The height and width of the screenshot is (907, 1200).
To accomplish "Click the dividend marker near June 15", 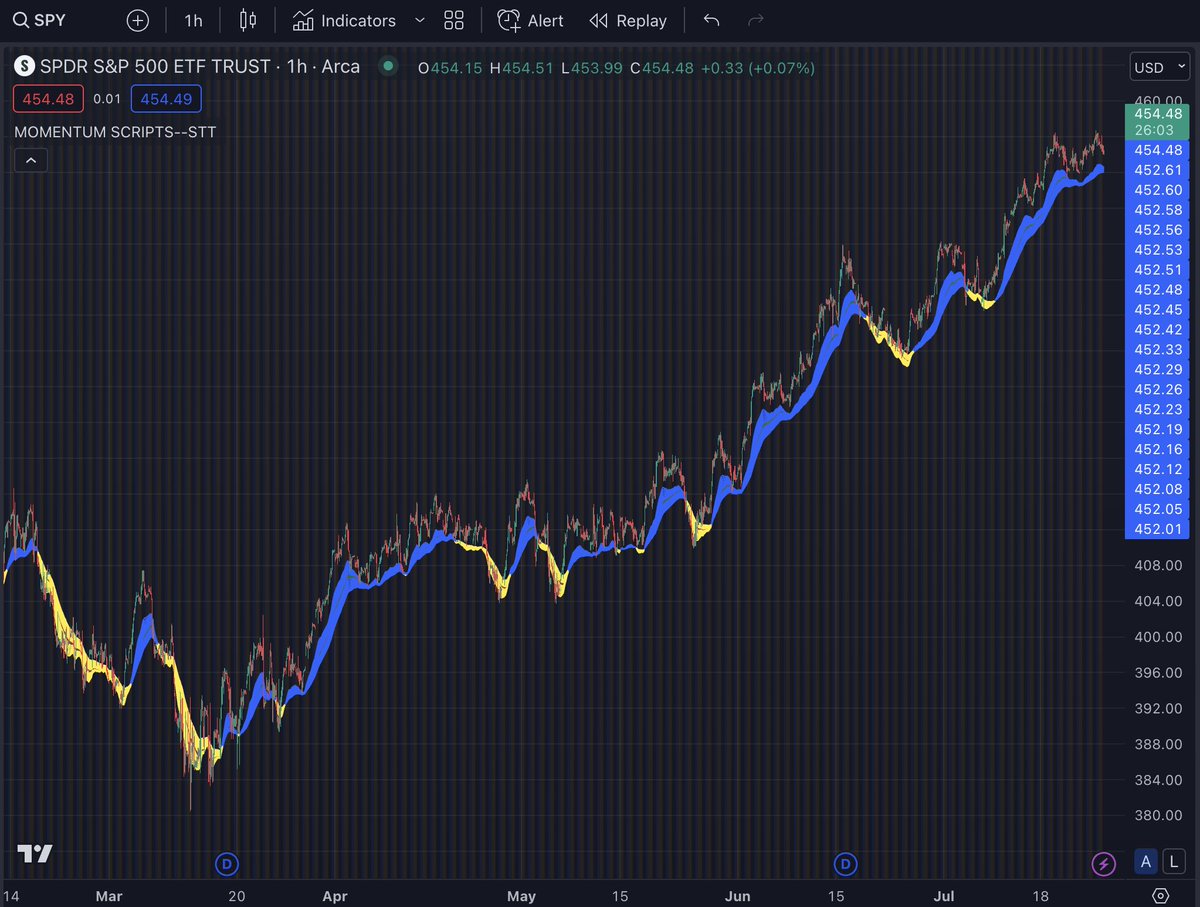I will point(846,863).
